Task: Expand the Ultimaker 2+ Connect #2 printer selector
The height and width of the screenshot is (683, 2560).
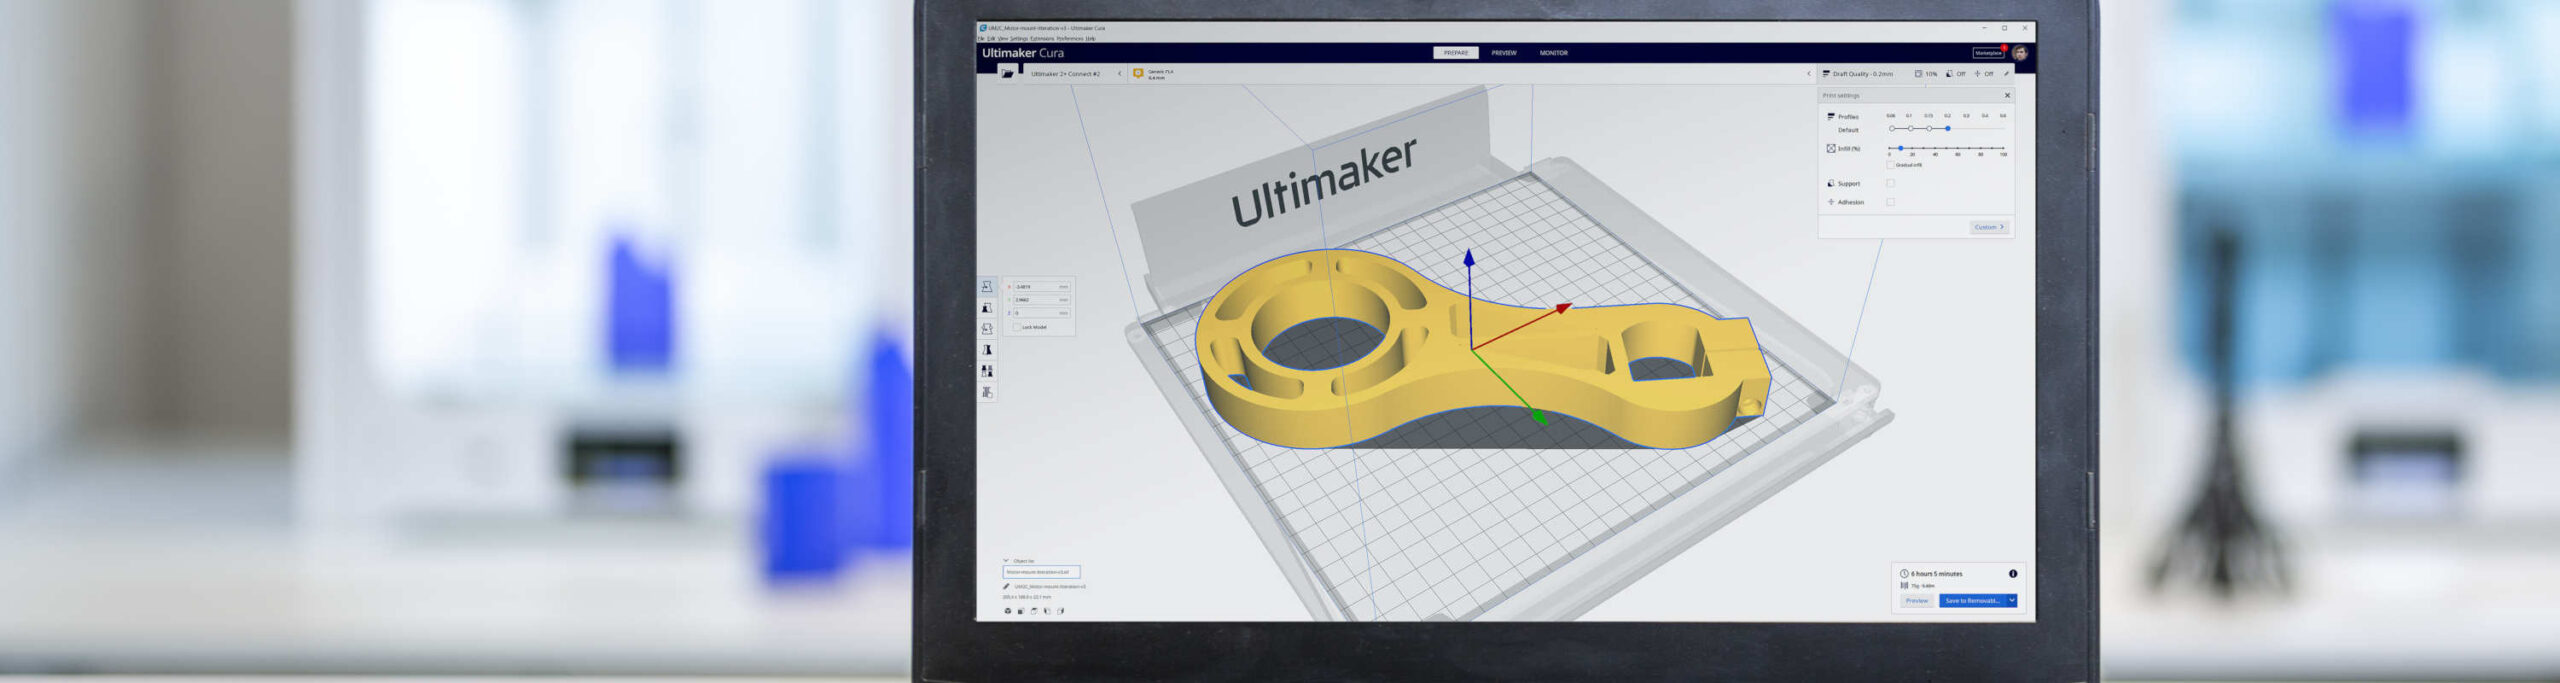Action: click(x=1073, y=73)
